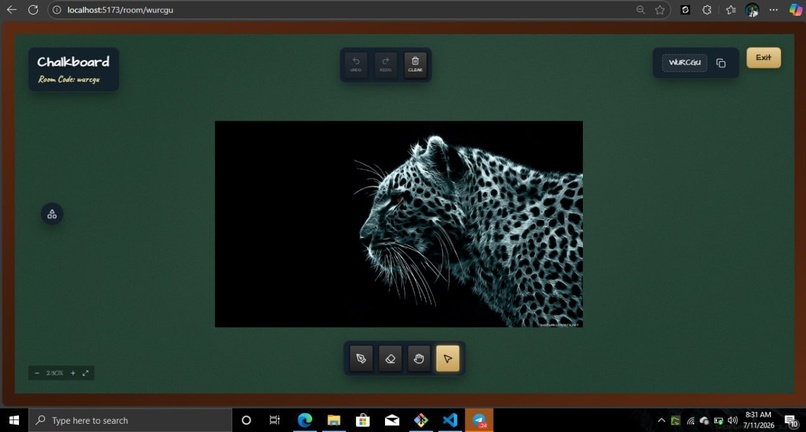Open the green NVIDIA tray icon
The width and height of the screenshot is (806, 432).
(x=675, y=421)
